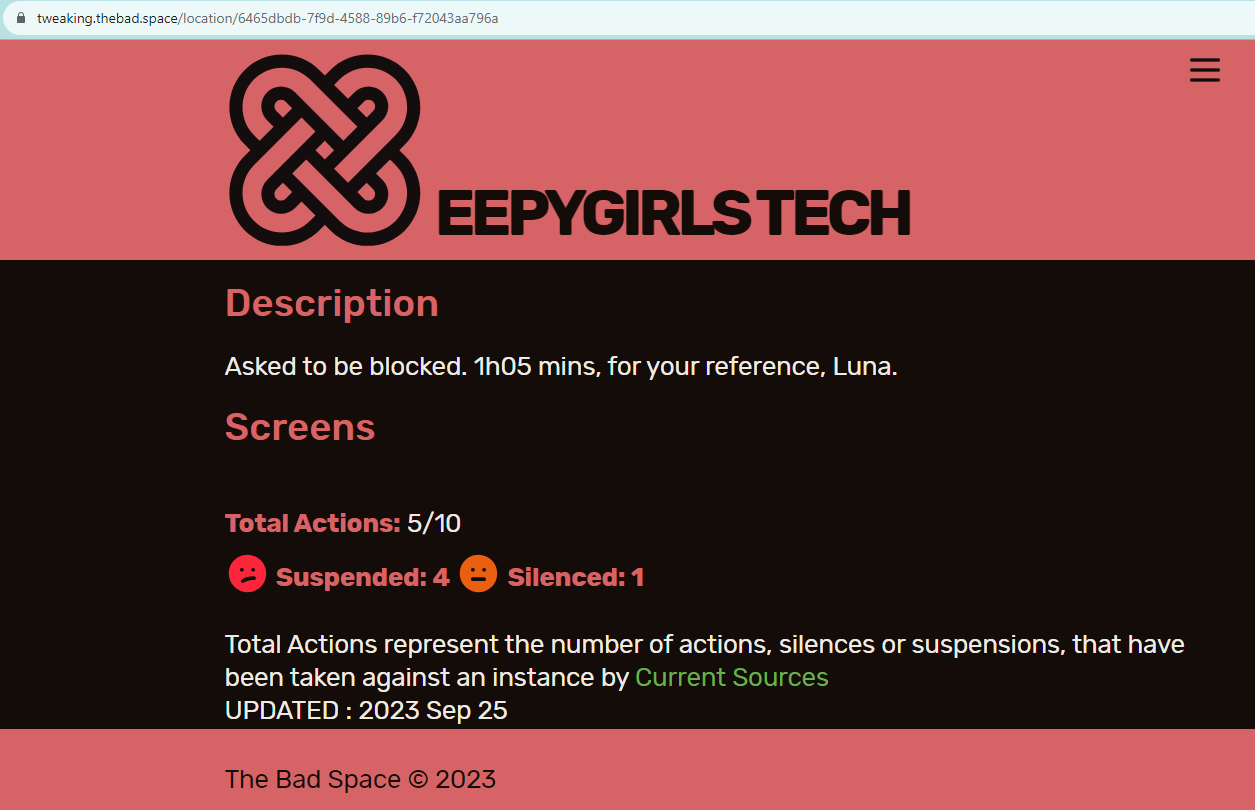Click the Total Actions label
This screenshot has width=1255, height=810.
[313, 523]
